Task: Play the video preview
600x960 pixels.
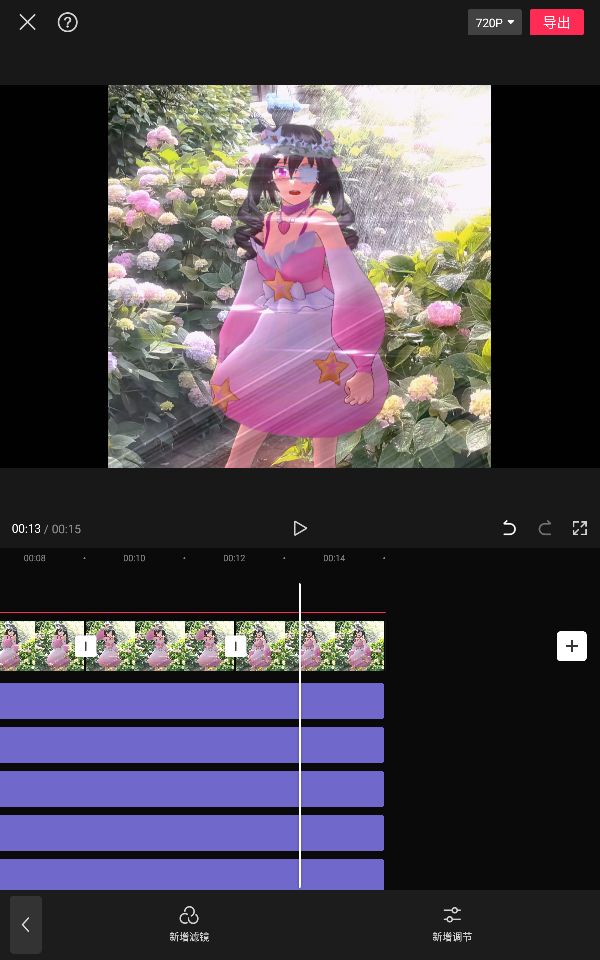Action: pos(299,528)
